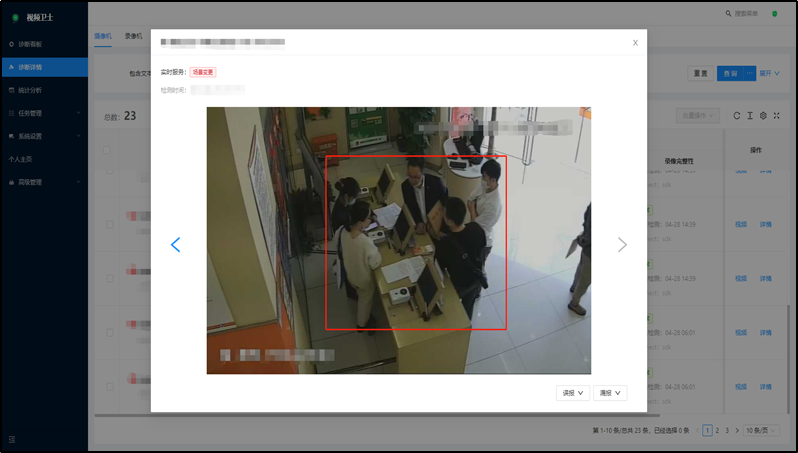Toggle the select-all checkbox in table header
Screen dimensions: 798x453
pos(108,150)
